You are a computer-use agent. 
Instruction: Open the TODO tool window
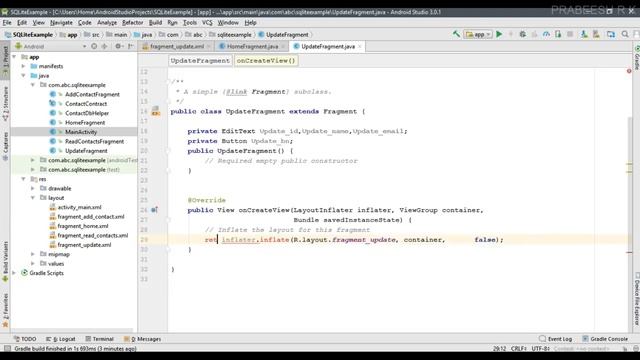pos(25,339)
